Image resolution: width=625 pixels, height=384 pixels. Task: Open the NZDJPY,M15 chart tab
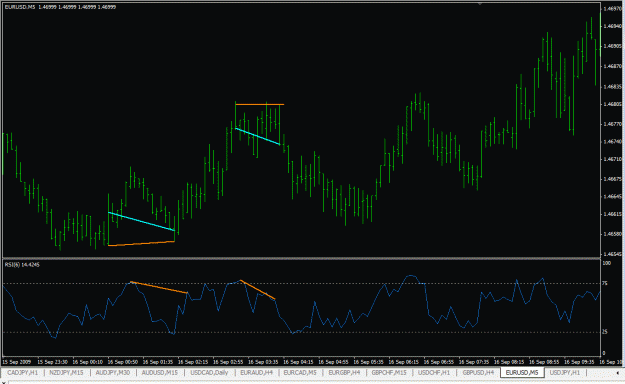click(x=66, y=373)
